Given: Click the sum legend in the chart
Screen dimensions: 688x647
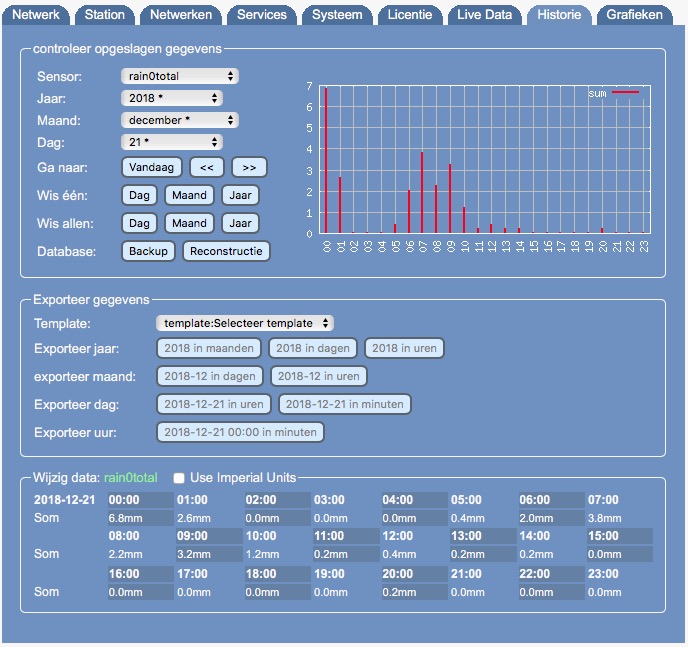Looking at the screenshot, I should (x=613, y=93).
